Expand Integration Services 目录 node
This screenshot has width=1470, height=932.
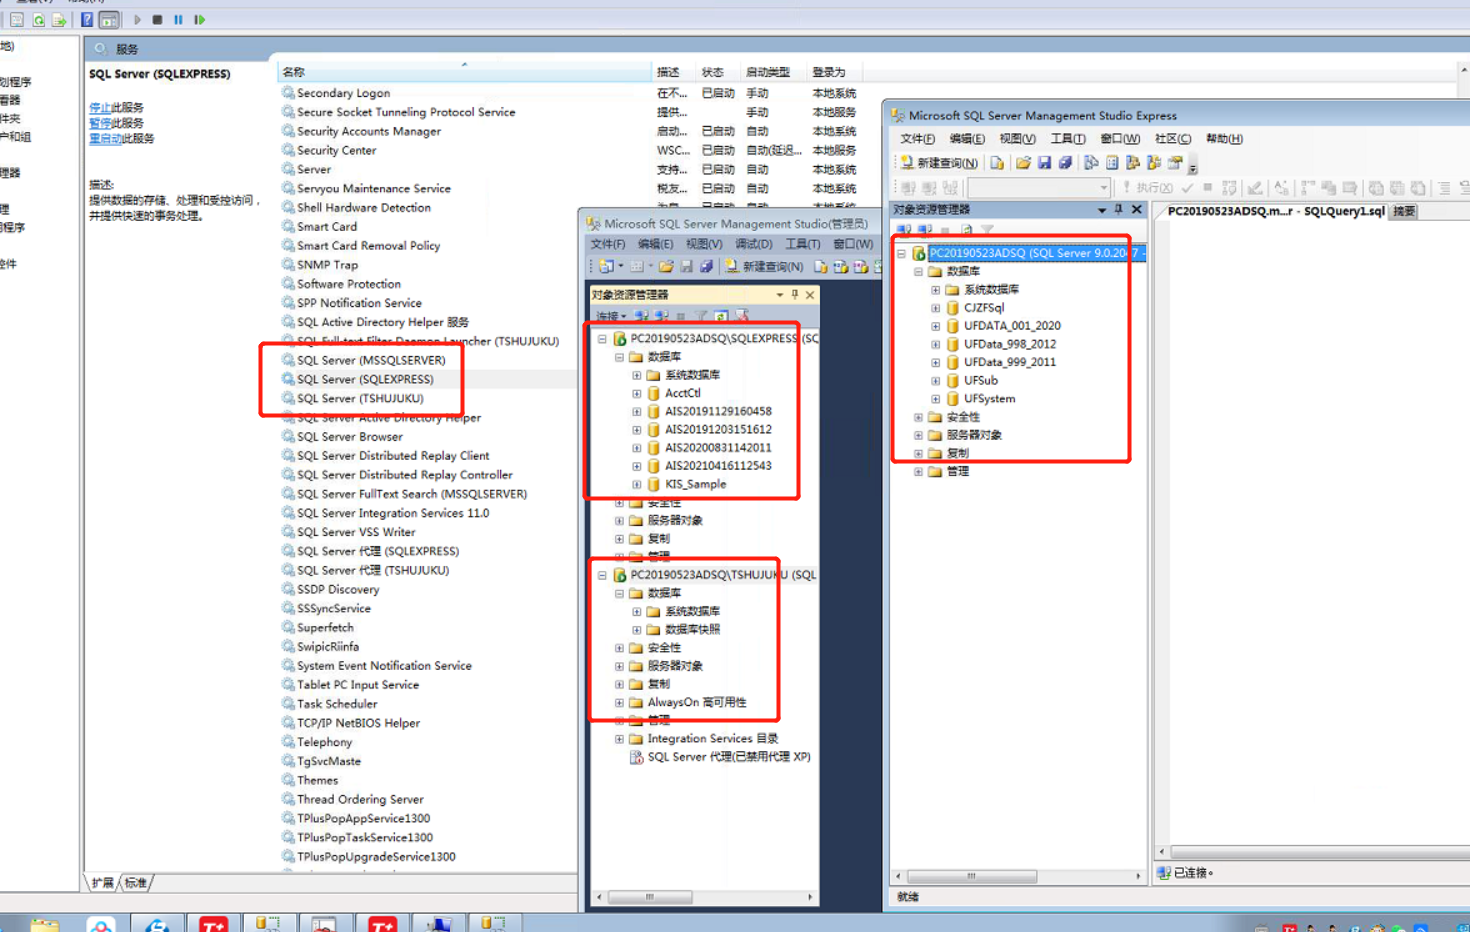(619, 739)
